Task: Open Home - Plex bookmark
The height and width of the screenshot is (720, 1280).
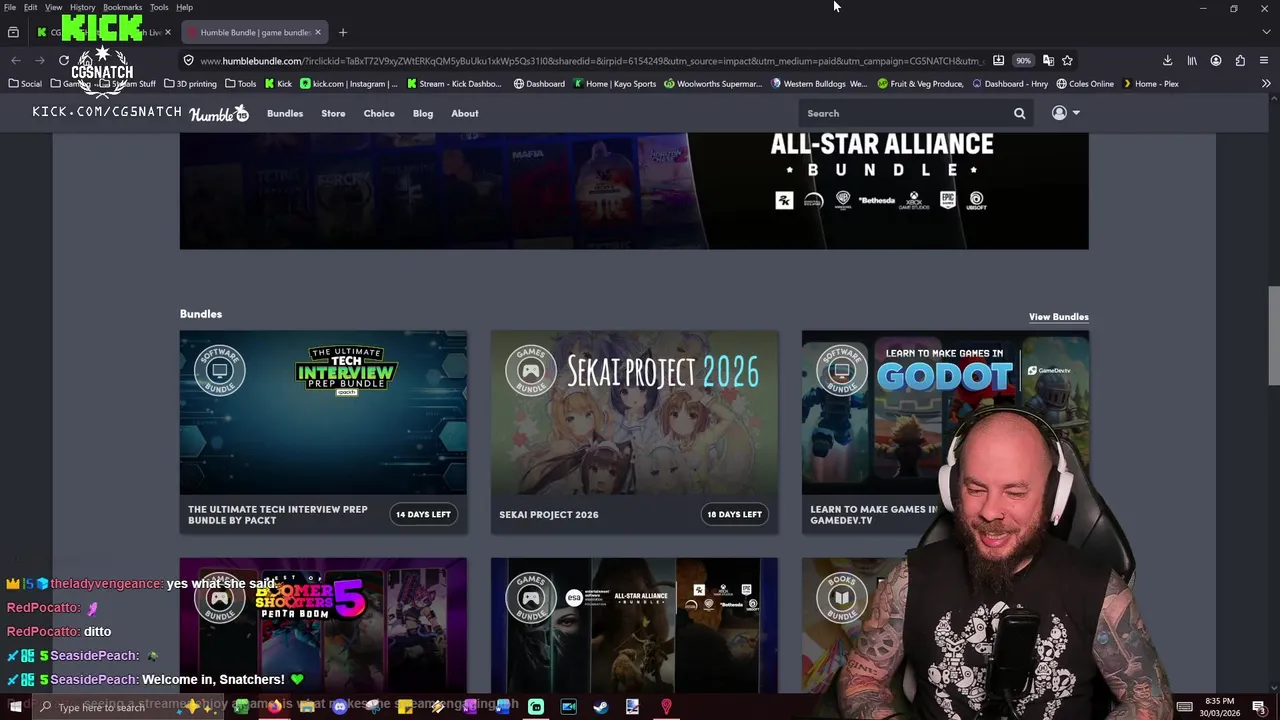Action: [x=1150, y=84]
